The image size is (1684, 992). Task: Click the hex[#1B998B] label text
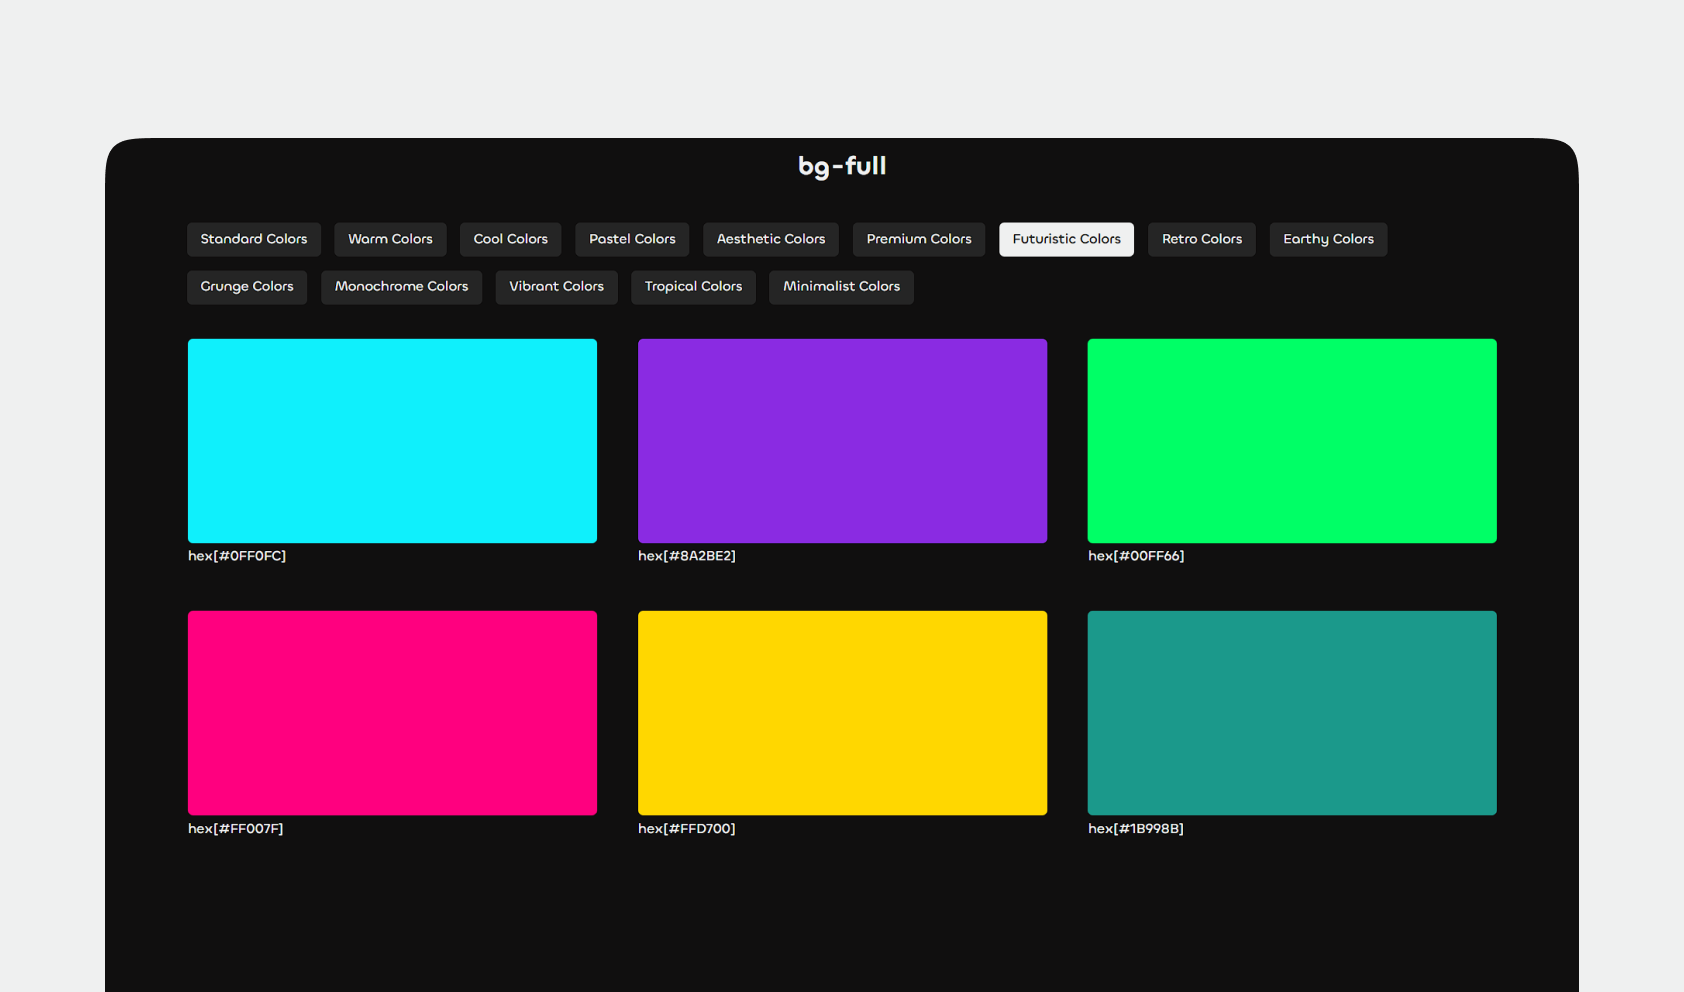pyautogui.click(x=1136, y=829)
